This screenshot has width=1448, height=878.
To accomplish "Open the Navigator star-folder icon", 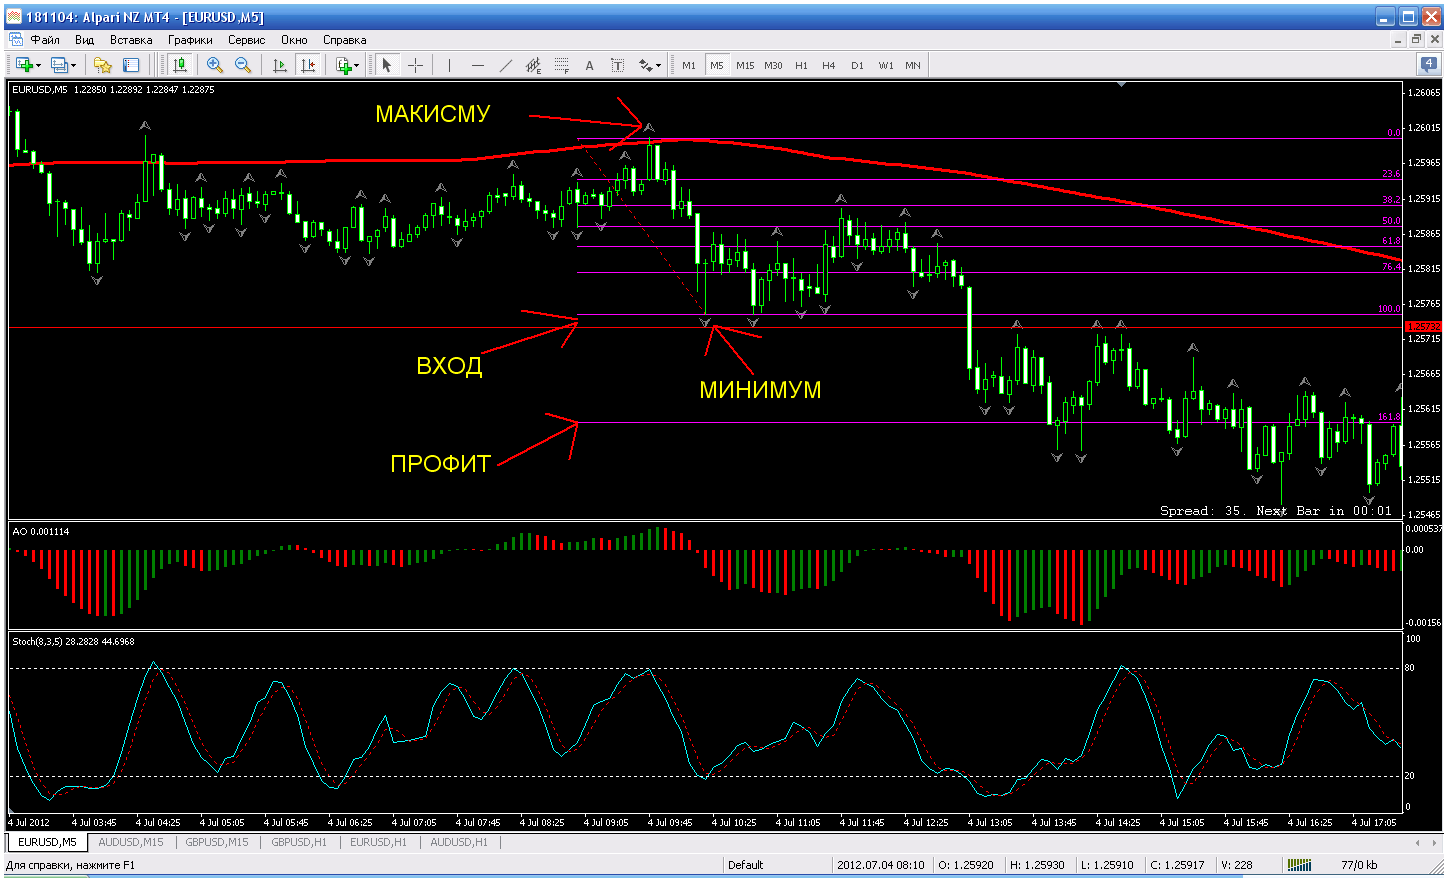I will (102, 65).
